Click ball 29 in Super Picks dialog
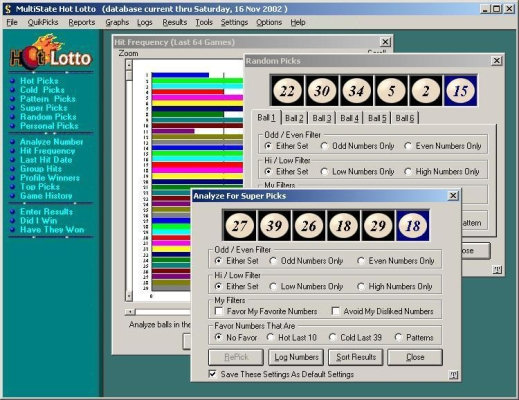 378,226
